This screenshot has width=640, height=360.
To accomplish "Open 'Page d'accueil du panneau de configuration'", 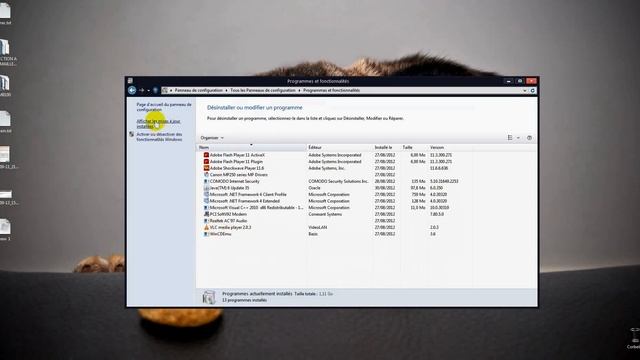I will (164, 107).
